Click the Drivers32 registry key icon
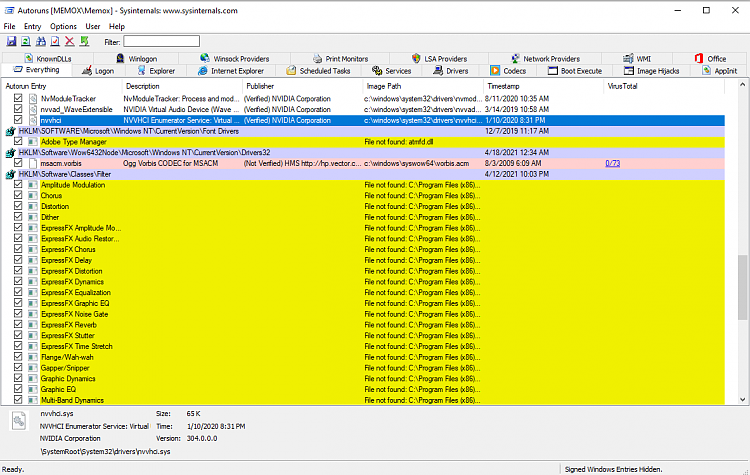This screenshot has width=750, height=475. [x=11, y=153]
